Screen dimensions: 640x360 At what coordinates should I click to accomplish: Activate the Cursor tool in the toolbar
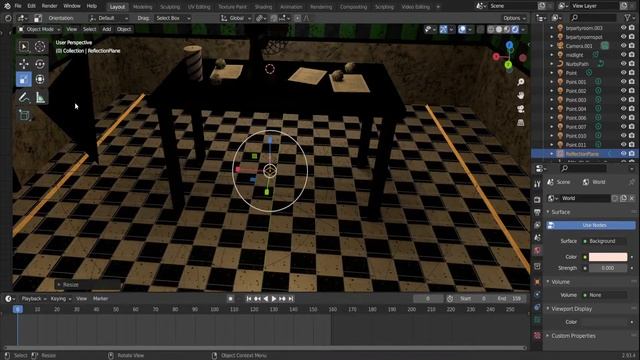point(40,47)
